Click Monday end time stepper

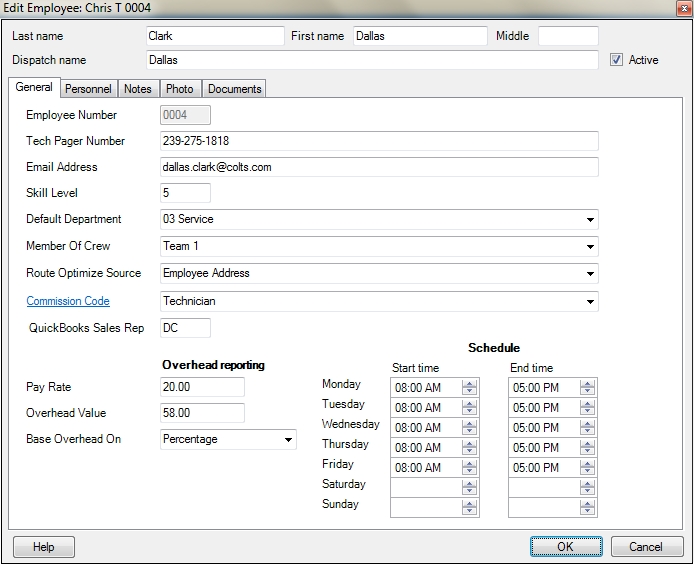tap(587, 388)
